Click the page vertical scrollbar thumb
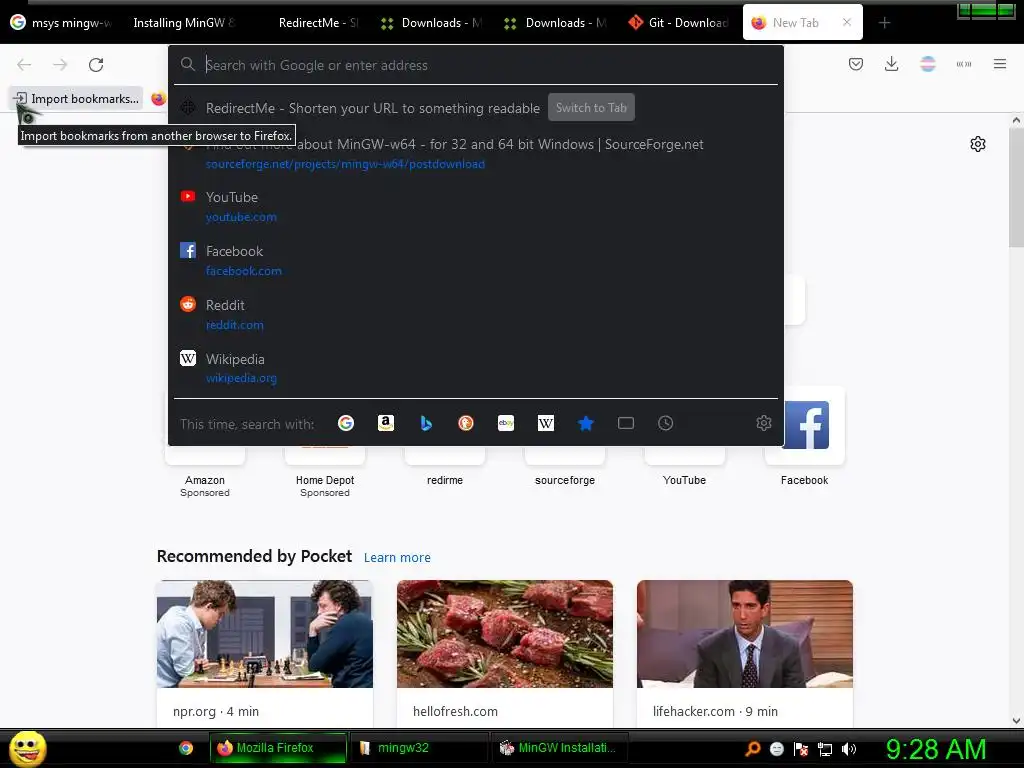The image size is (1024, 768). [x=1016, y=188]
